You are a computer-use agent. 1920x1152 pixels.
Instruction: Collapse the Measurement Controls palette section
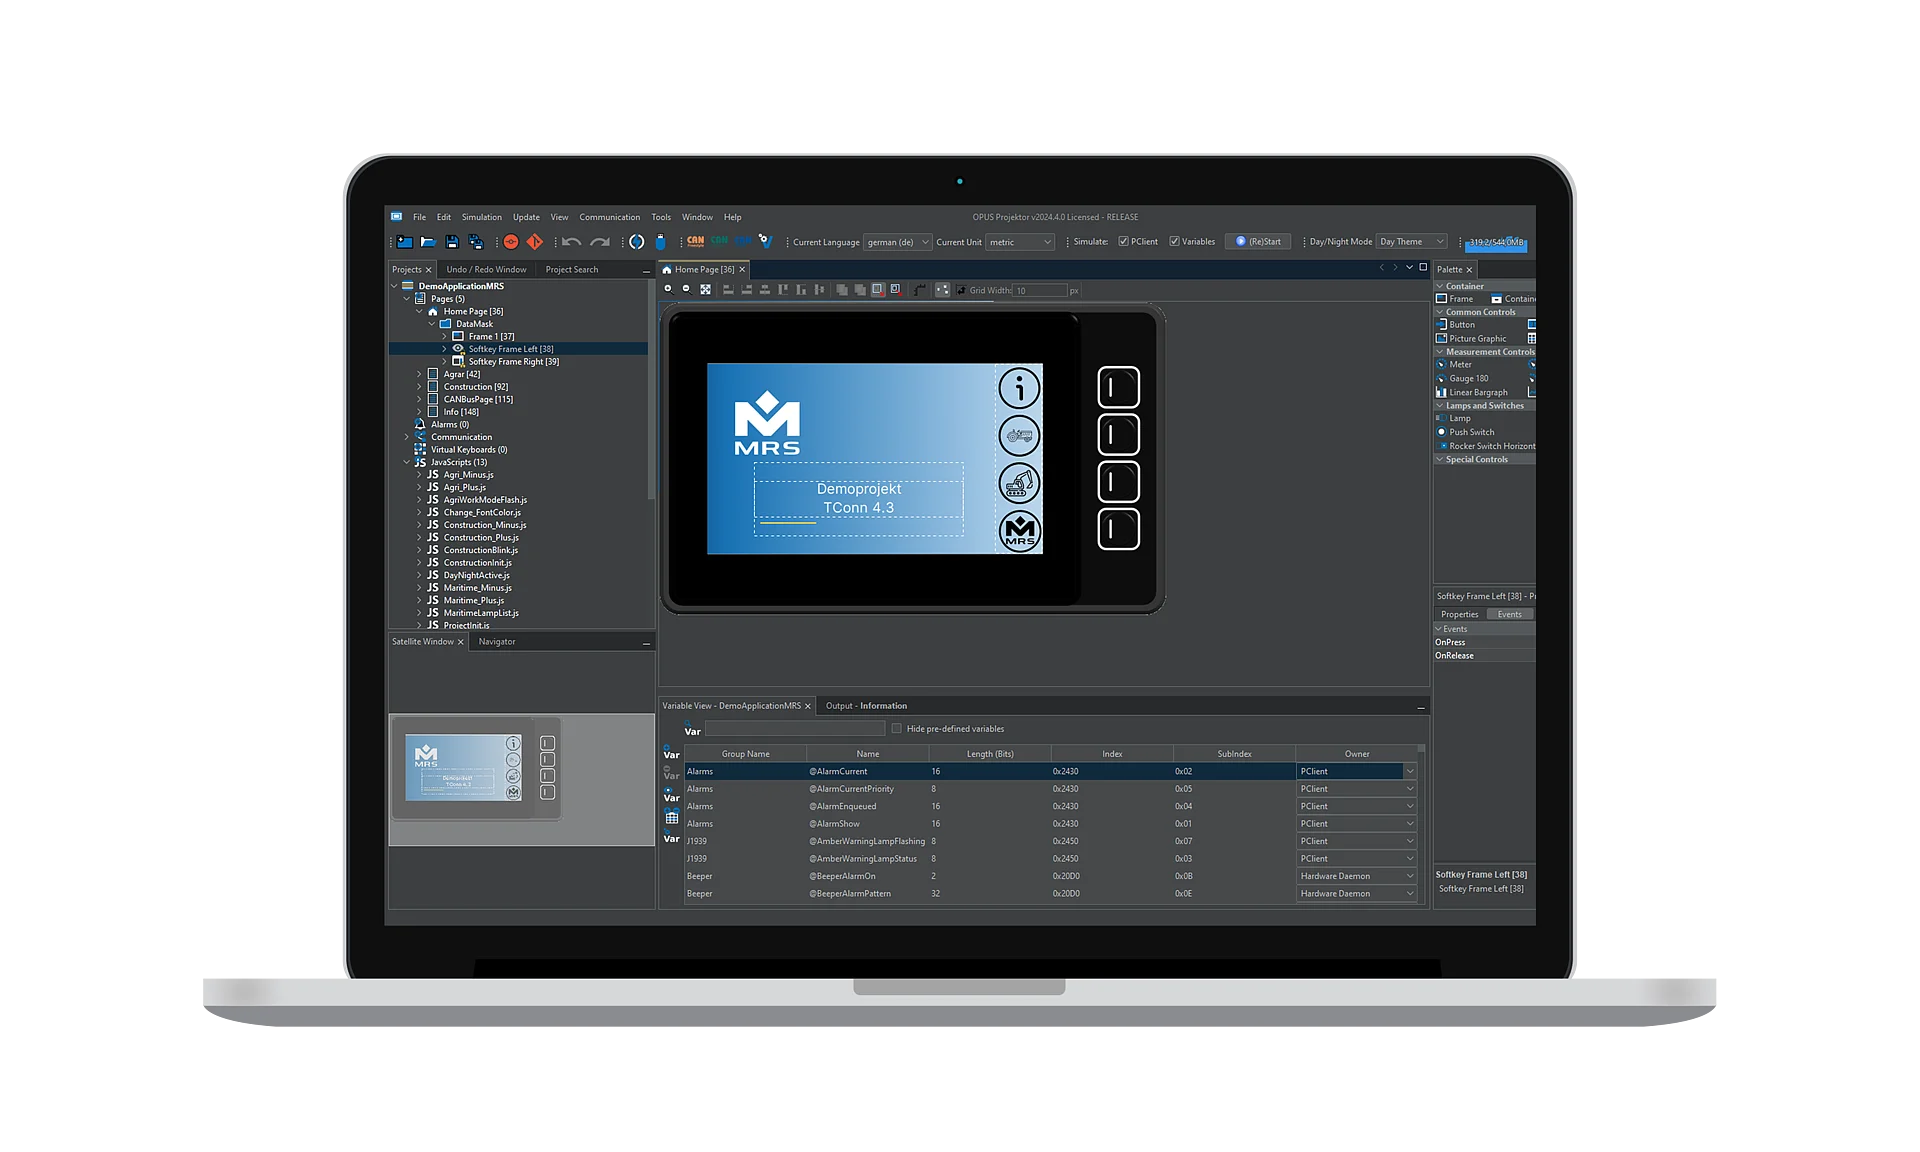[1440, 352]
